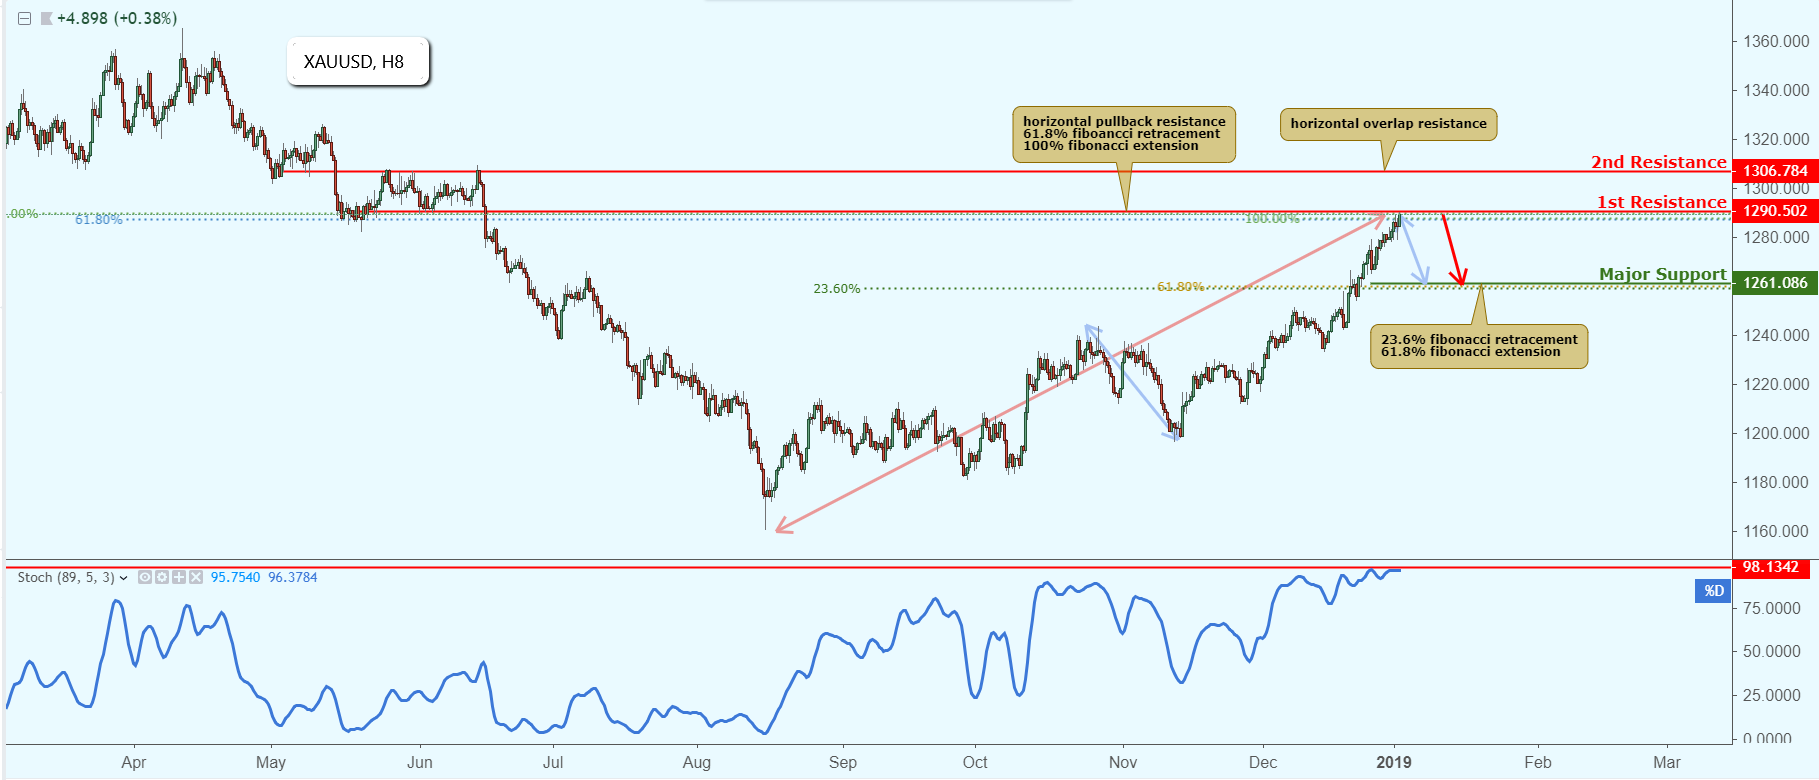
Task: Click the 25.0000 stochastic axis label
Action: (1772, 695)
